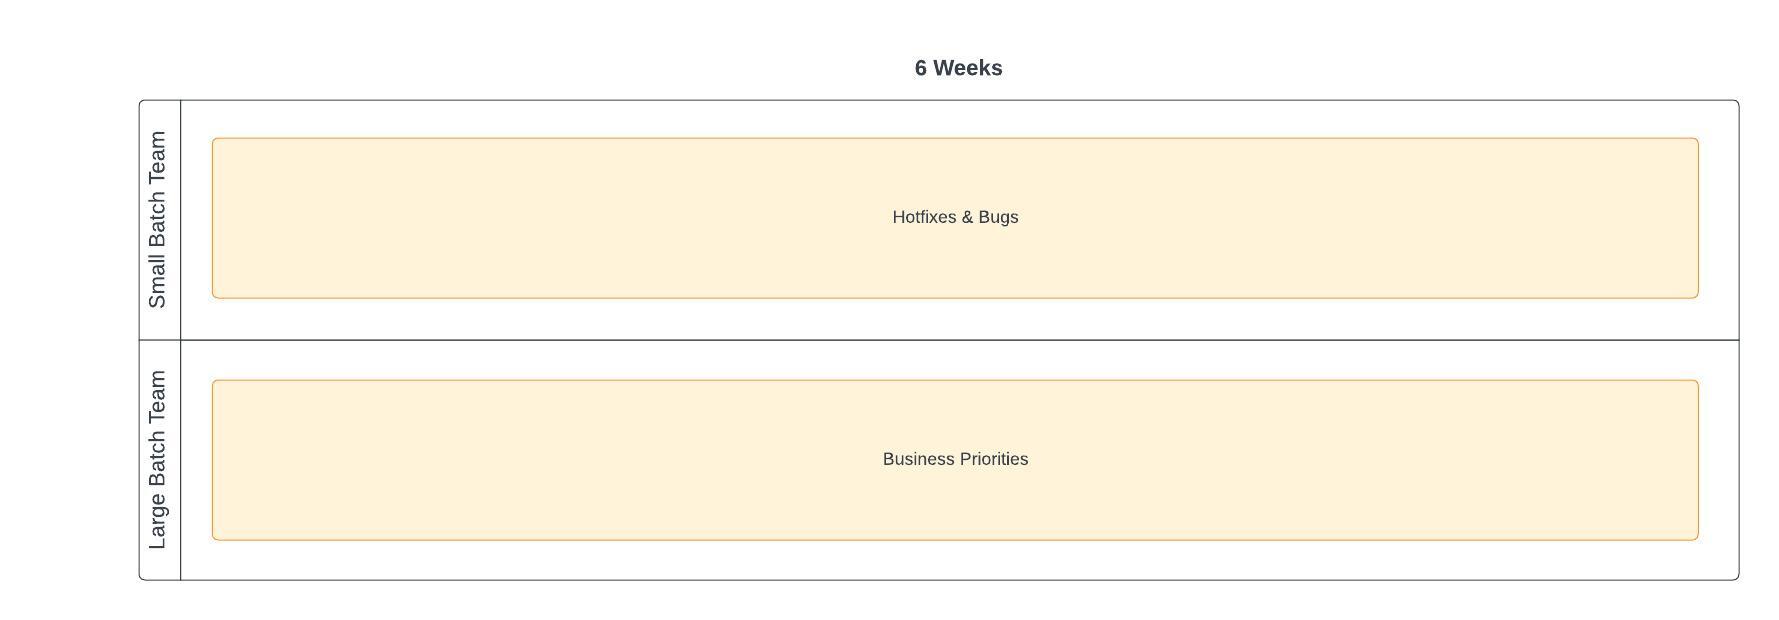The image size is (1779, 620).
Task: Click the top-right corner of Business Priorities box
Action: point(1696,382)
